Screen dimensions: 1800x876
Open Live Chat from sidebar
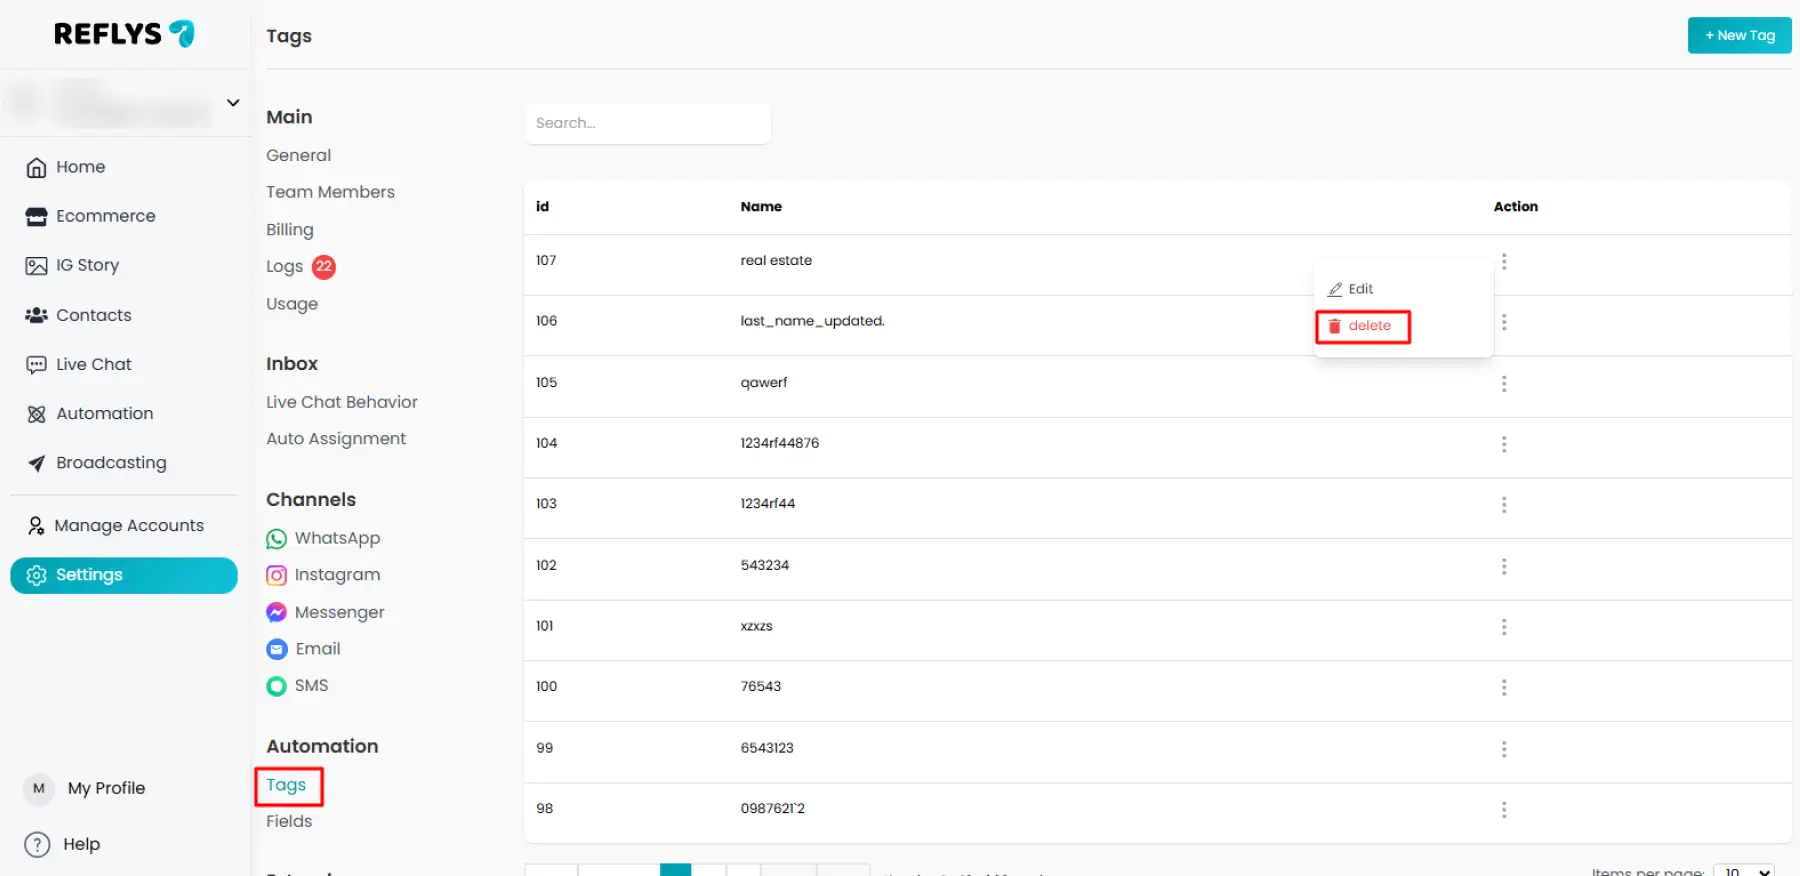coord(93,365)
